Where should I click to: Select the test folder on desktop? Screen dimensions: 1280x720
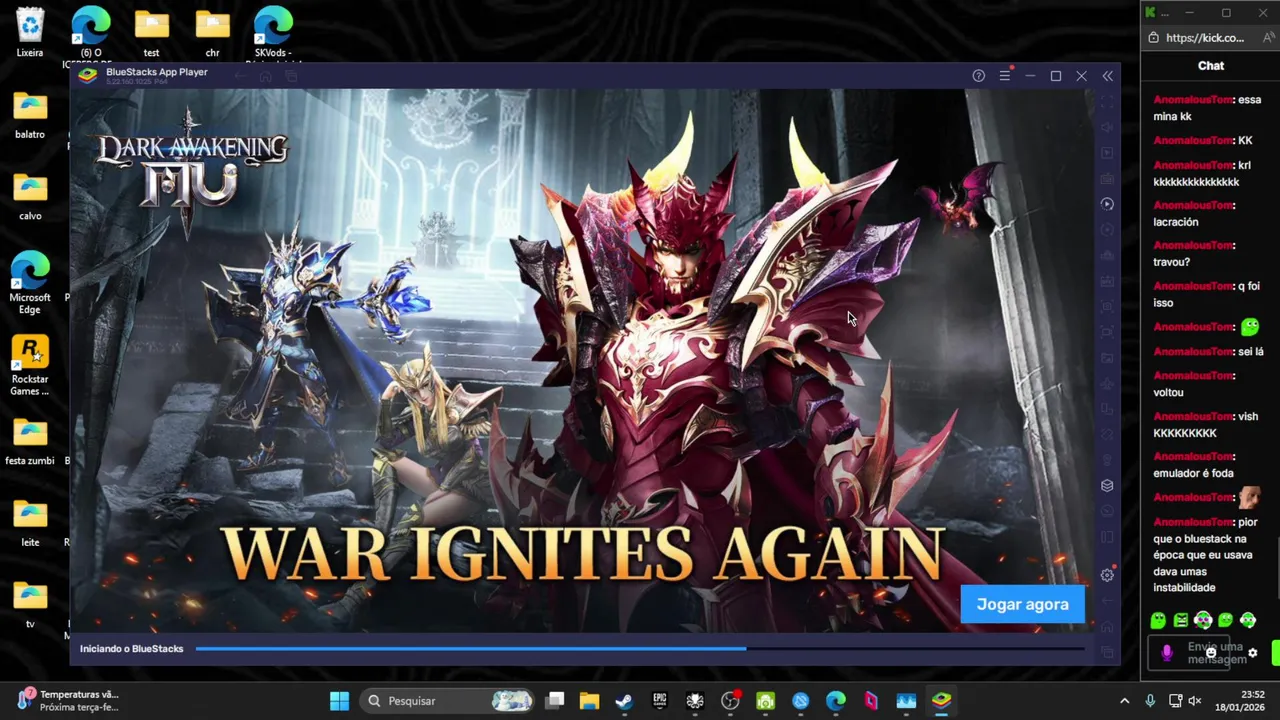[151, 33]
